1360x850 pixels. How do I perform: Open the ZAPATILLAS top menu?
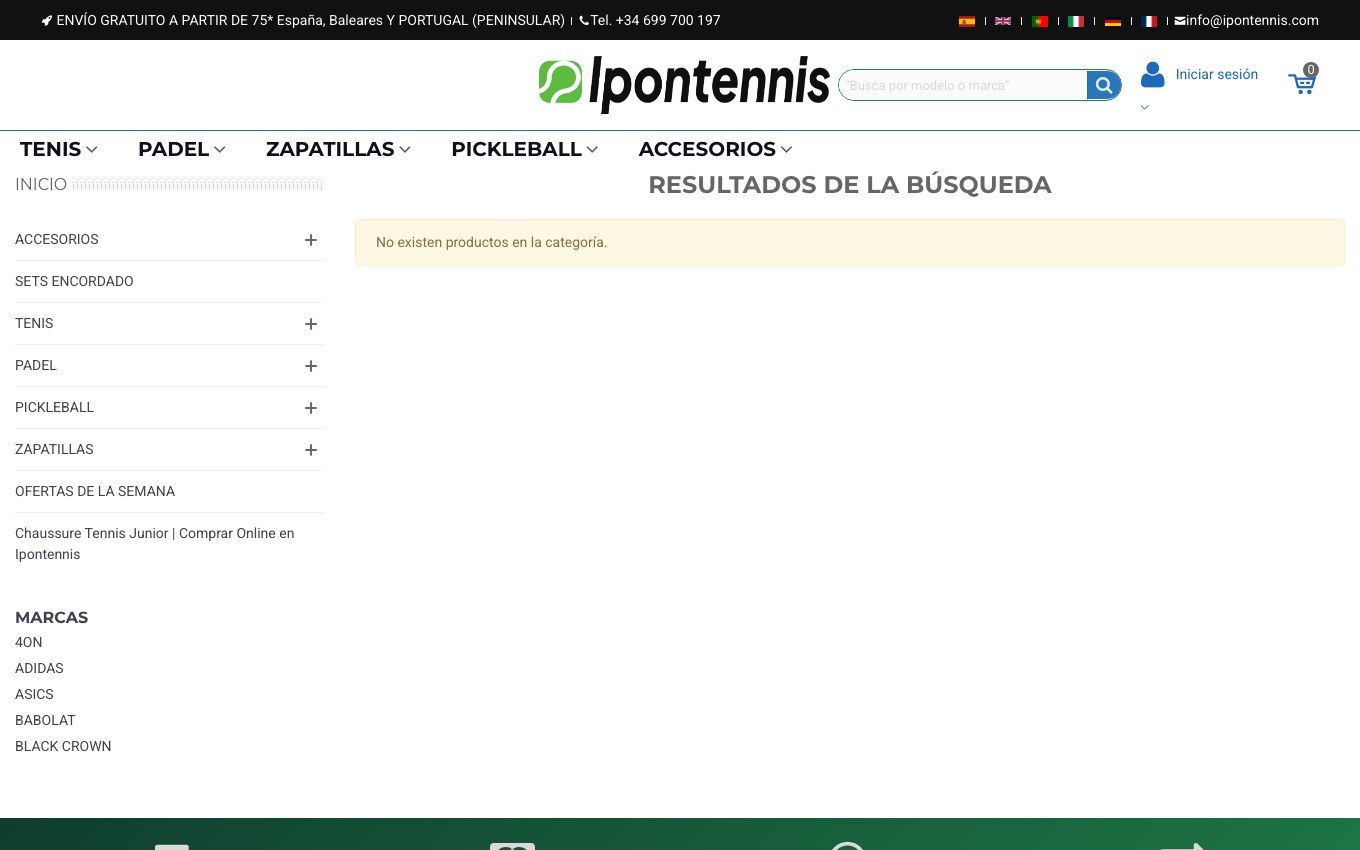[x=338, y=149]
